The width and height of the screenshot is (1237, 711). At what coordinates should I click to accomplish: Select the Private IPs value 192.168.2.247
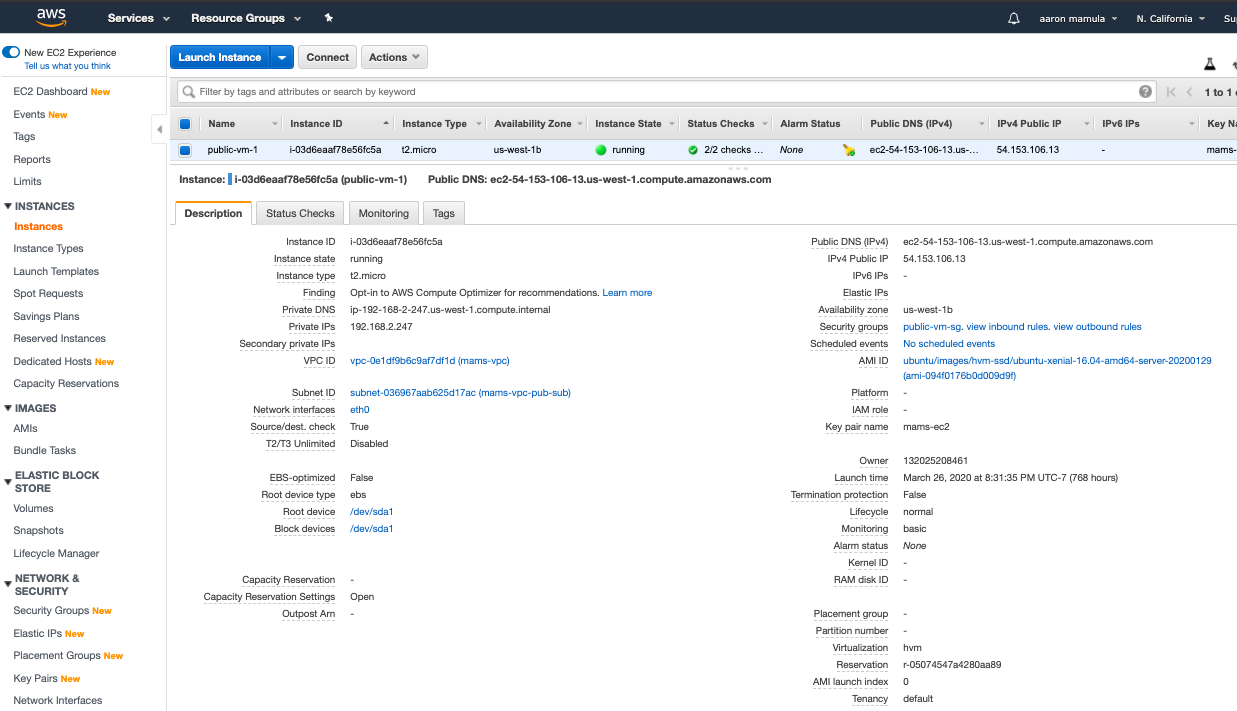[381, 327]
